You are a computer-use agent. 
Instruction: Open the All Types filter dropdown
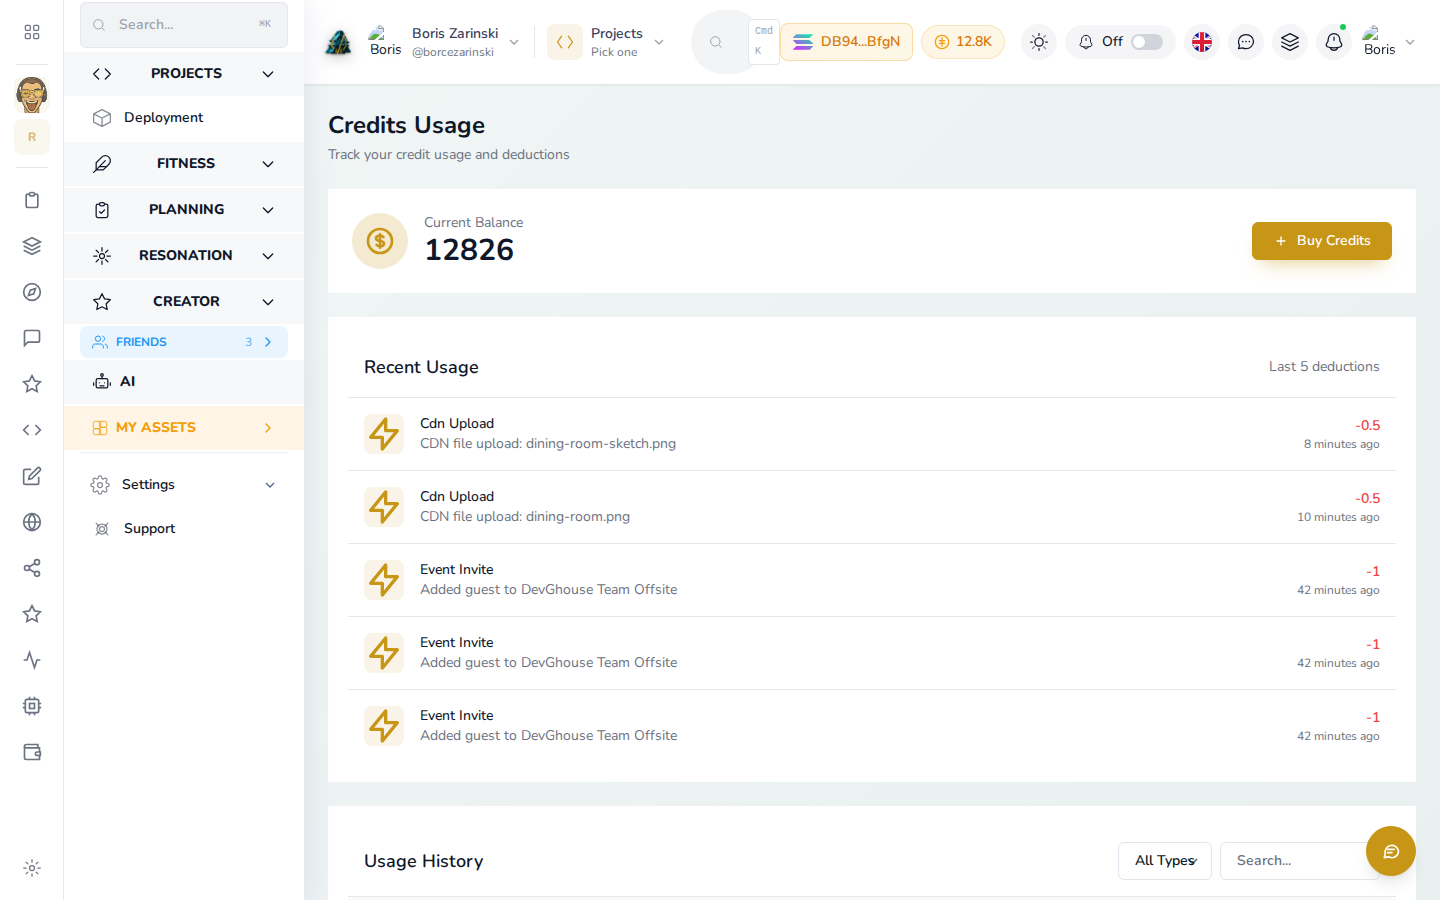(x=1165, y=861)
